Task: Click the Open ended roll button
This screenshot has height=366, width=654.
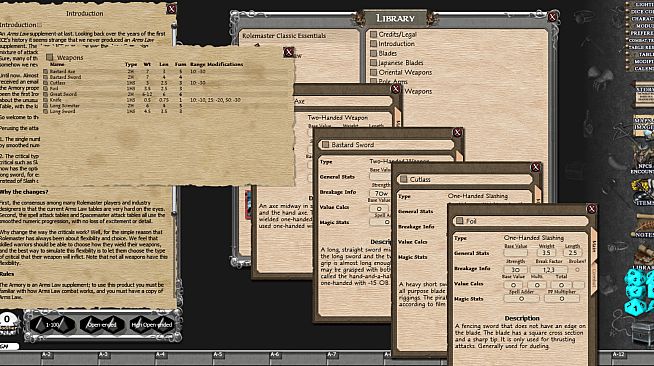Action: [102, 325]
